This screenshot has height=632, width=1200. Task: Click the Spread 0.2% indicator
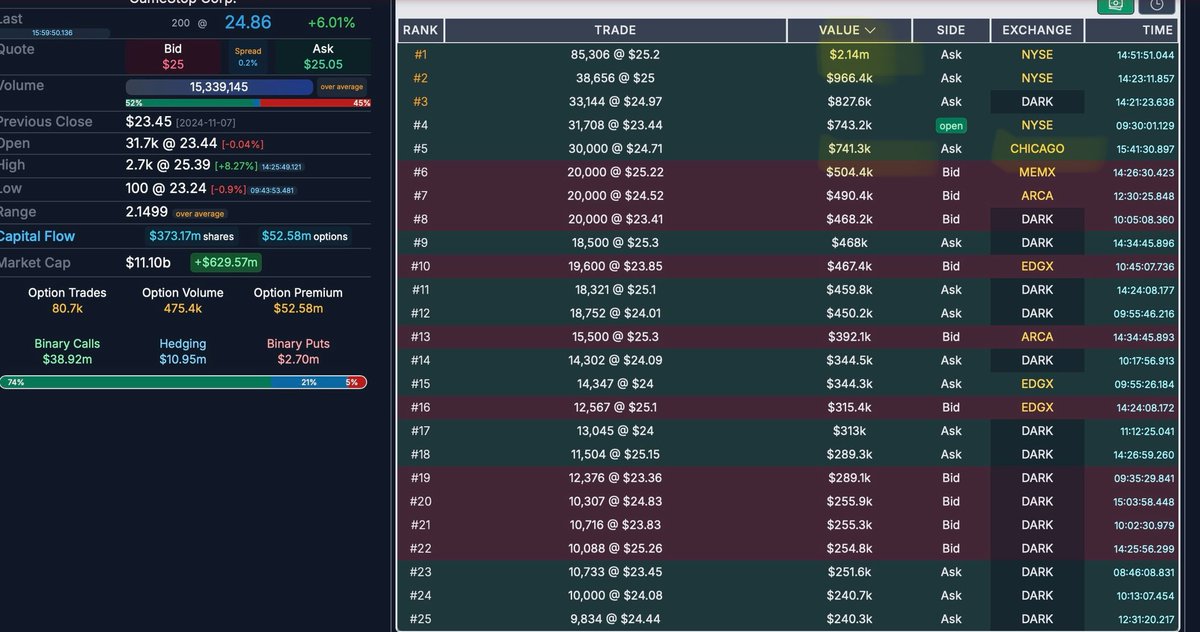248,57
